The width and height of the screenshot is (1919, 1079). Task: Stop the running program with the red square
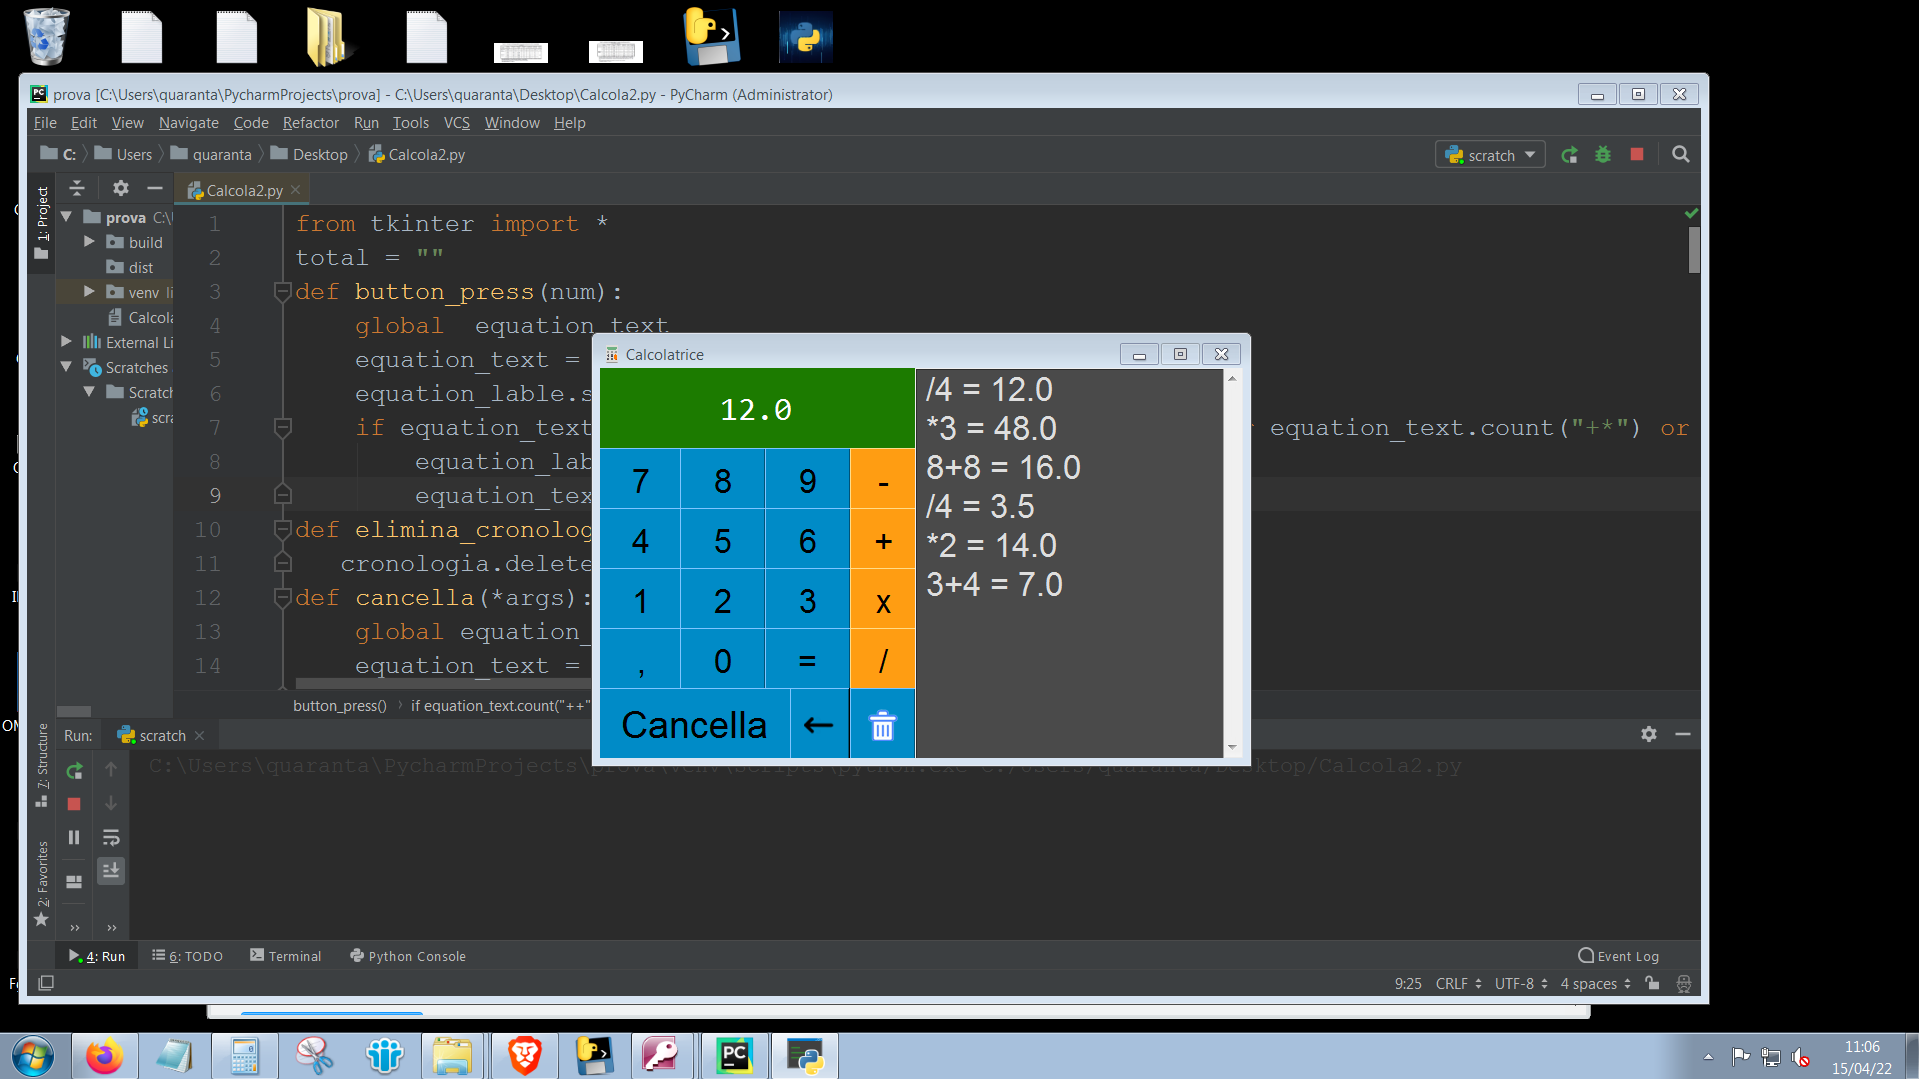(x=1637, y=155)
